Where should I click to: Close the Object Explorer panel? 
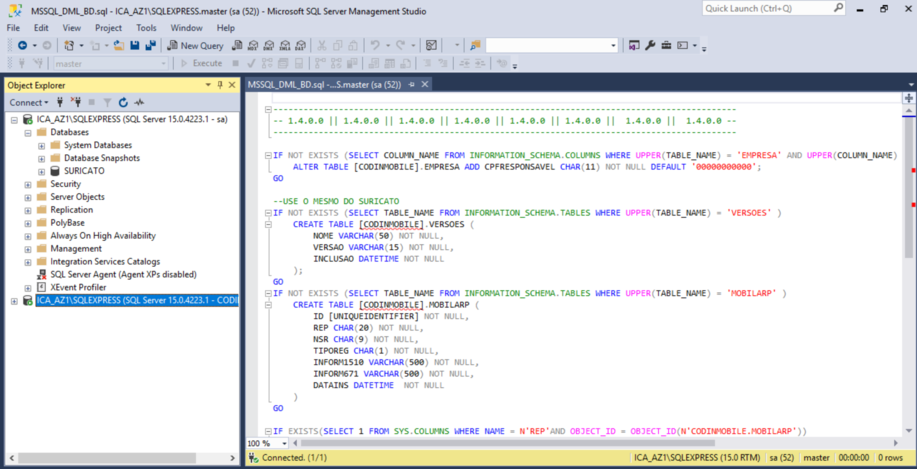[x=232, y=85]
